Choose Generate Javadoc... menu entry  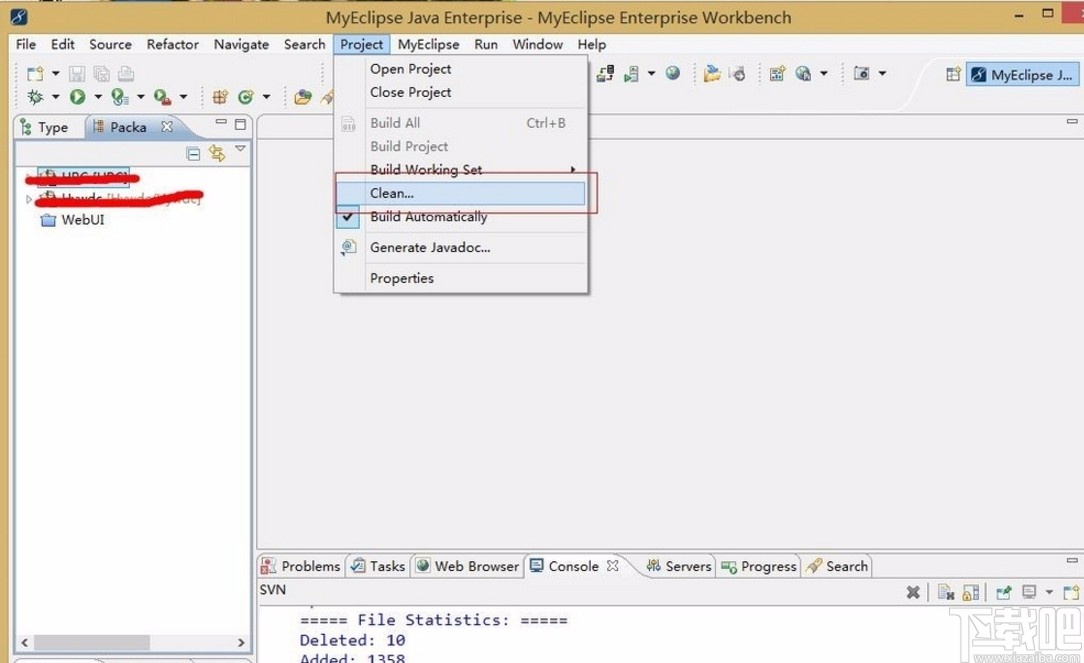click(x=460, y=248)
